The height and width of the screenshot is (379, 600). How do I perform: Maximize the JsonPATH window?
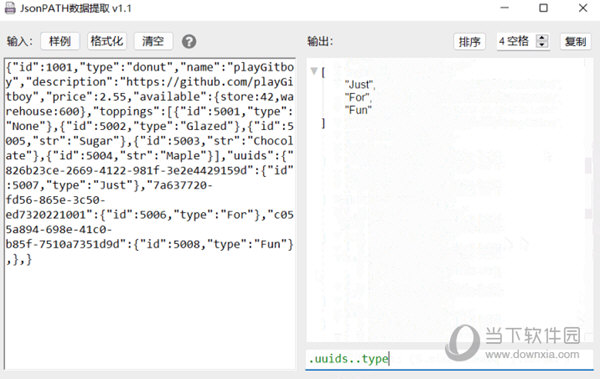pos(543,8)
